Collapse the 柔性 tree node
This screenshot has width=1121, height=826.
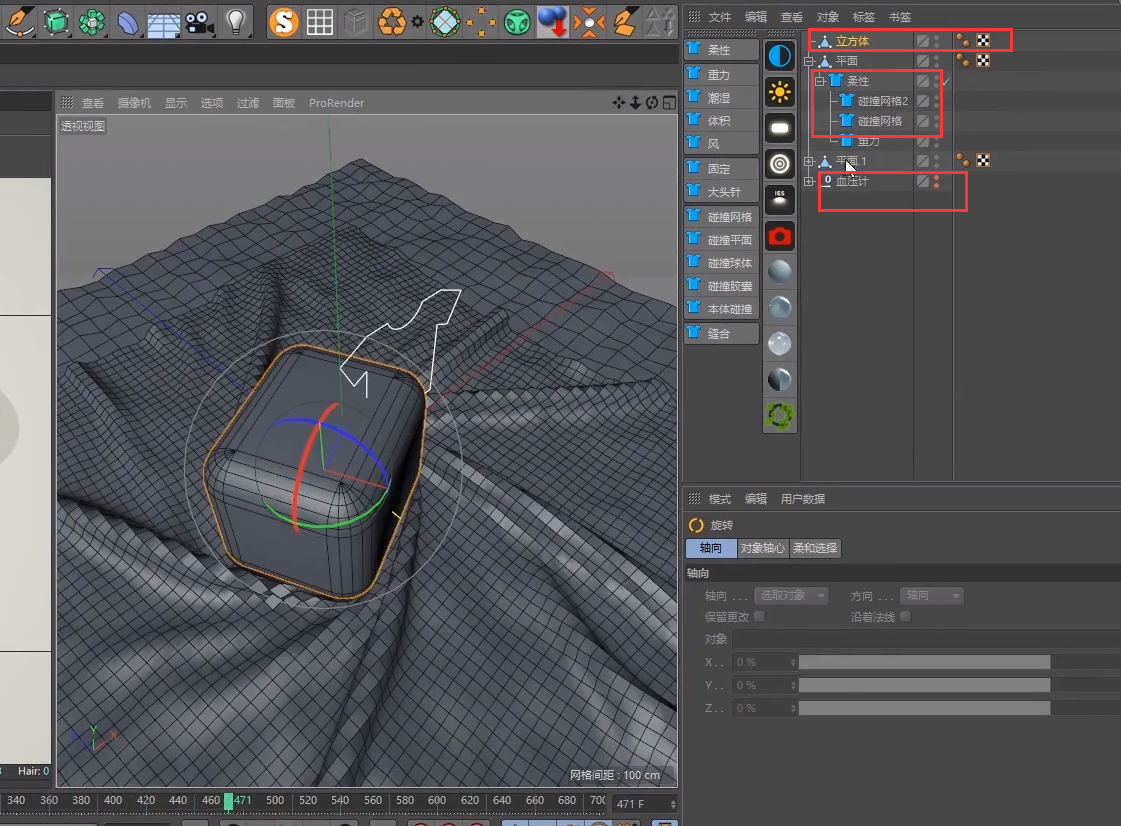tap(820, 82)
